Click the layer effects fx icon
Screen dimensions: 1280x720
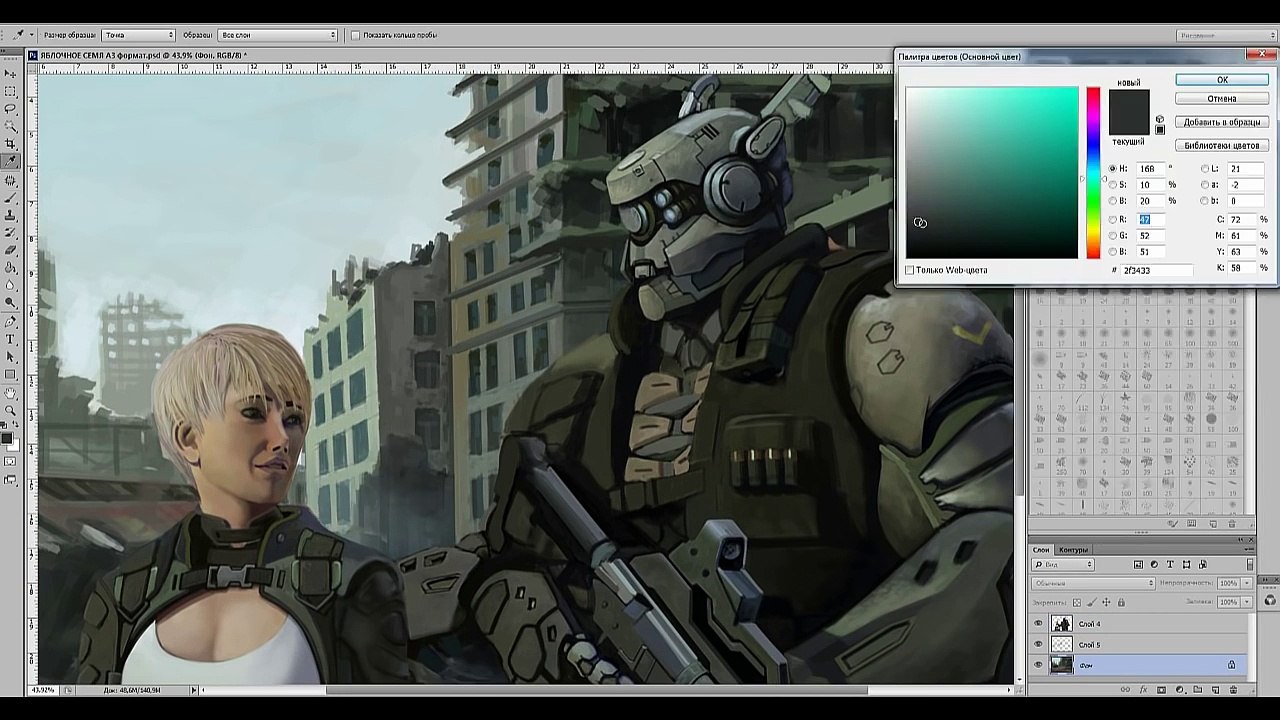(1143, 690)
